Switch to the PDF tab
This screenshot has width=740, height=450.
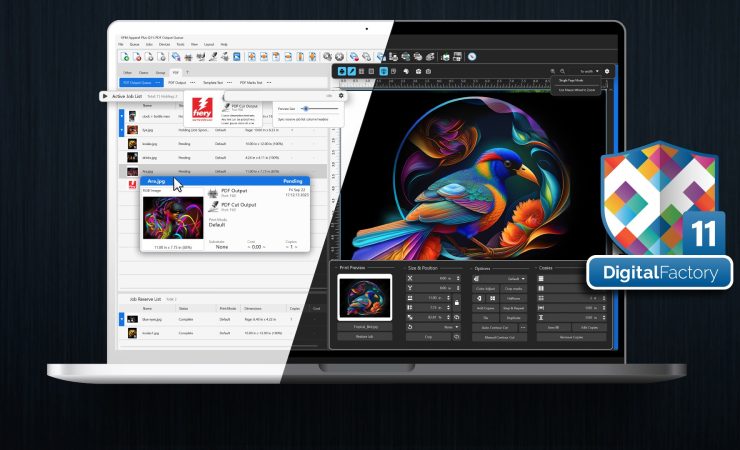176,73
